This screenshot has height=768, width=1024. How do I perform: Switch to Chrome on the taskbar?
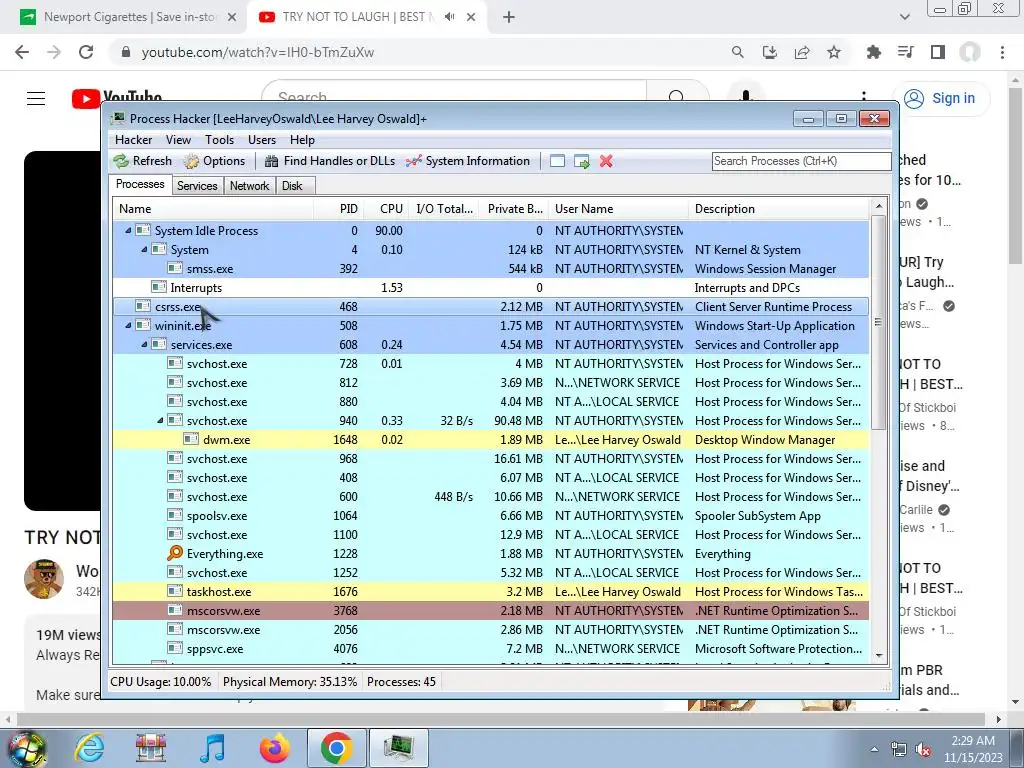336,748
